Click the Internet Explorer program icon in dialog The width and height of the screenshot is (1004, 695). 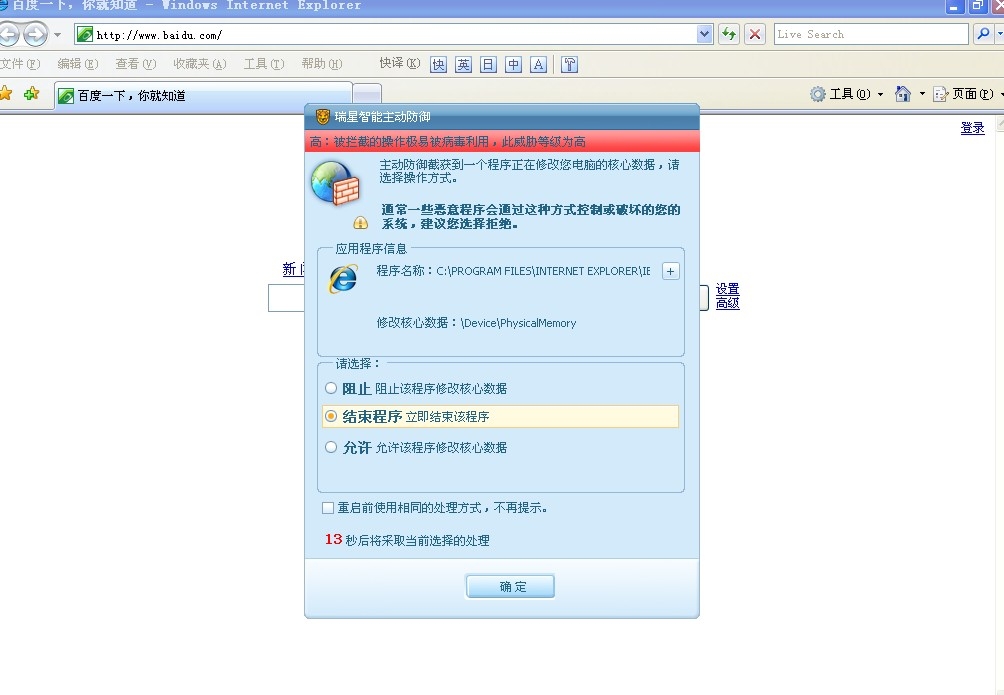coord(343,279)
